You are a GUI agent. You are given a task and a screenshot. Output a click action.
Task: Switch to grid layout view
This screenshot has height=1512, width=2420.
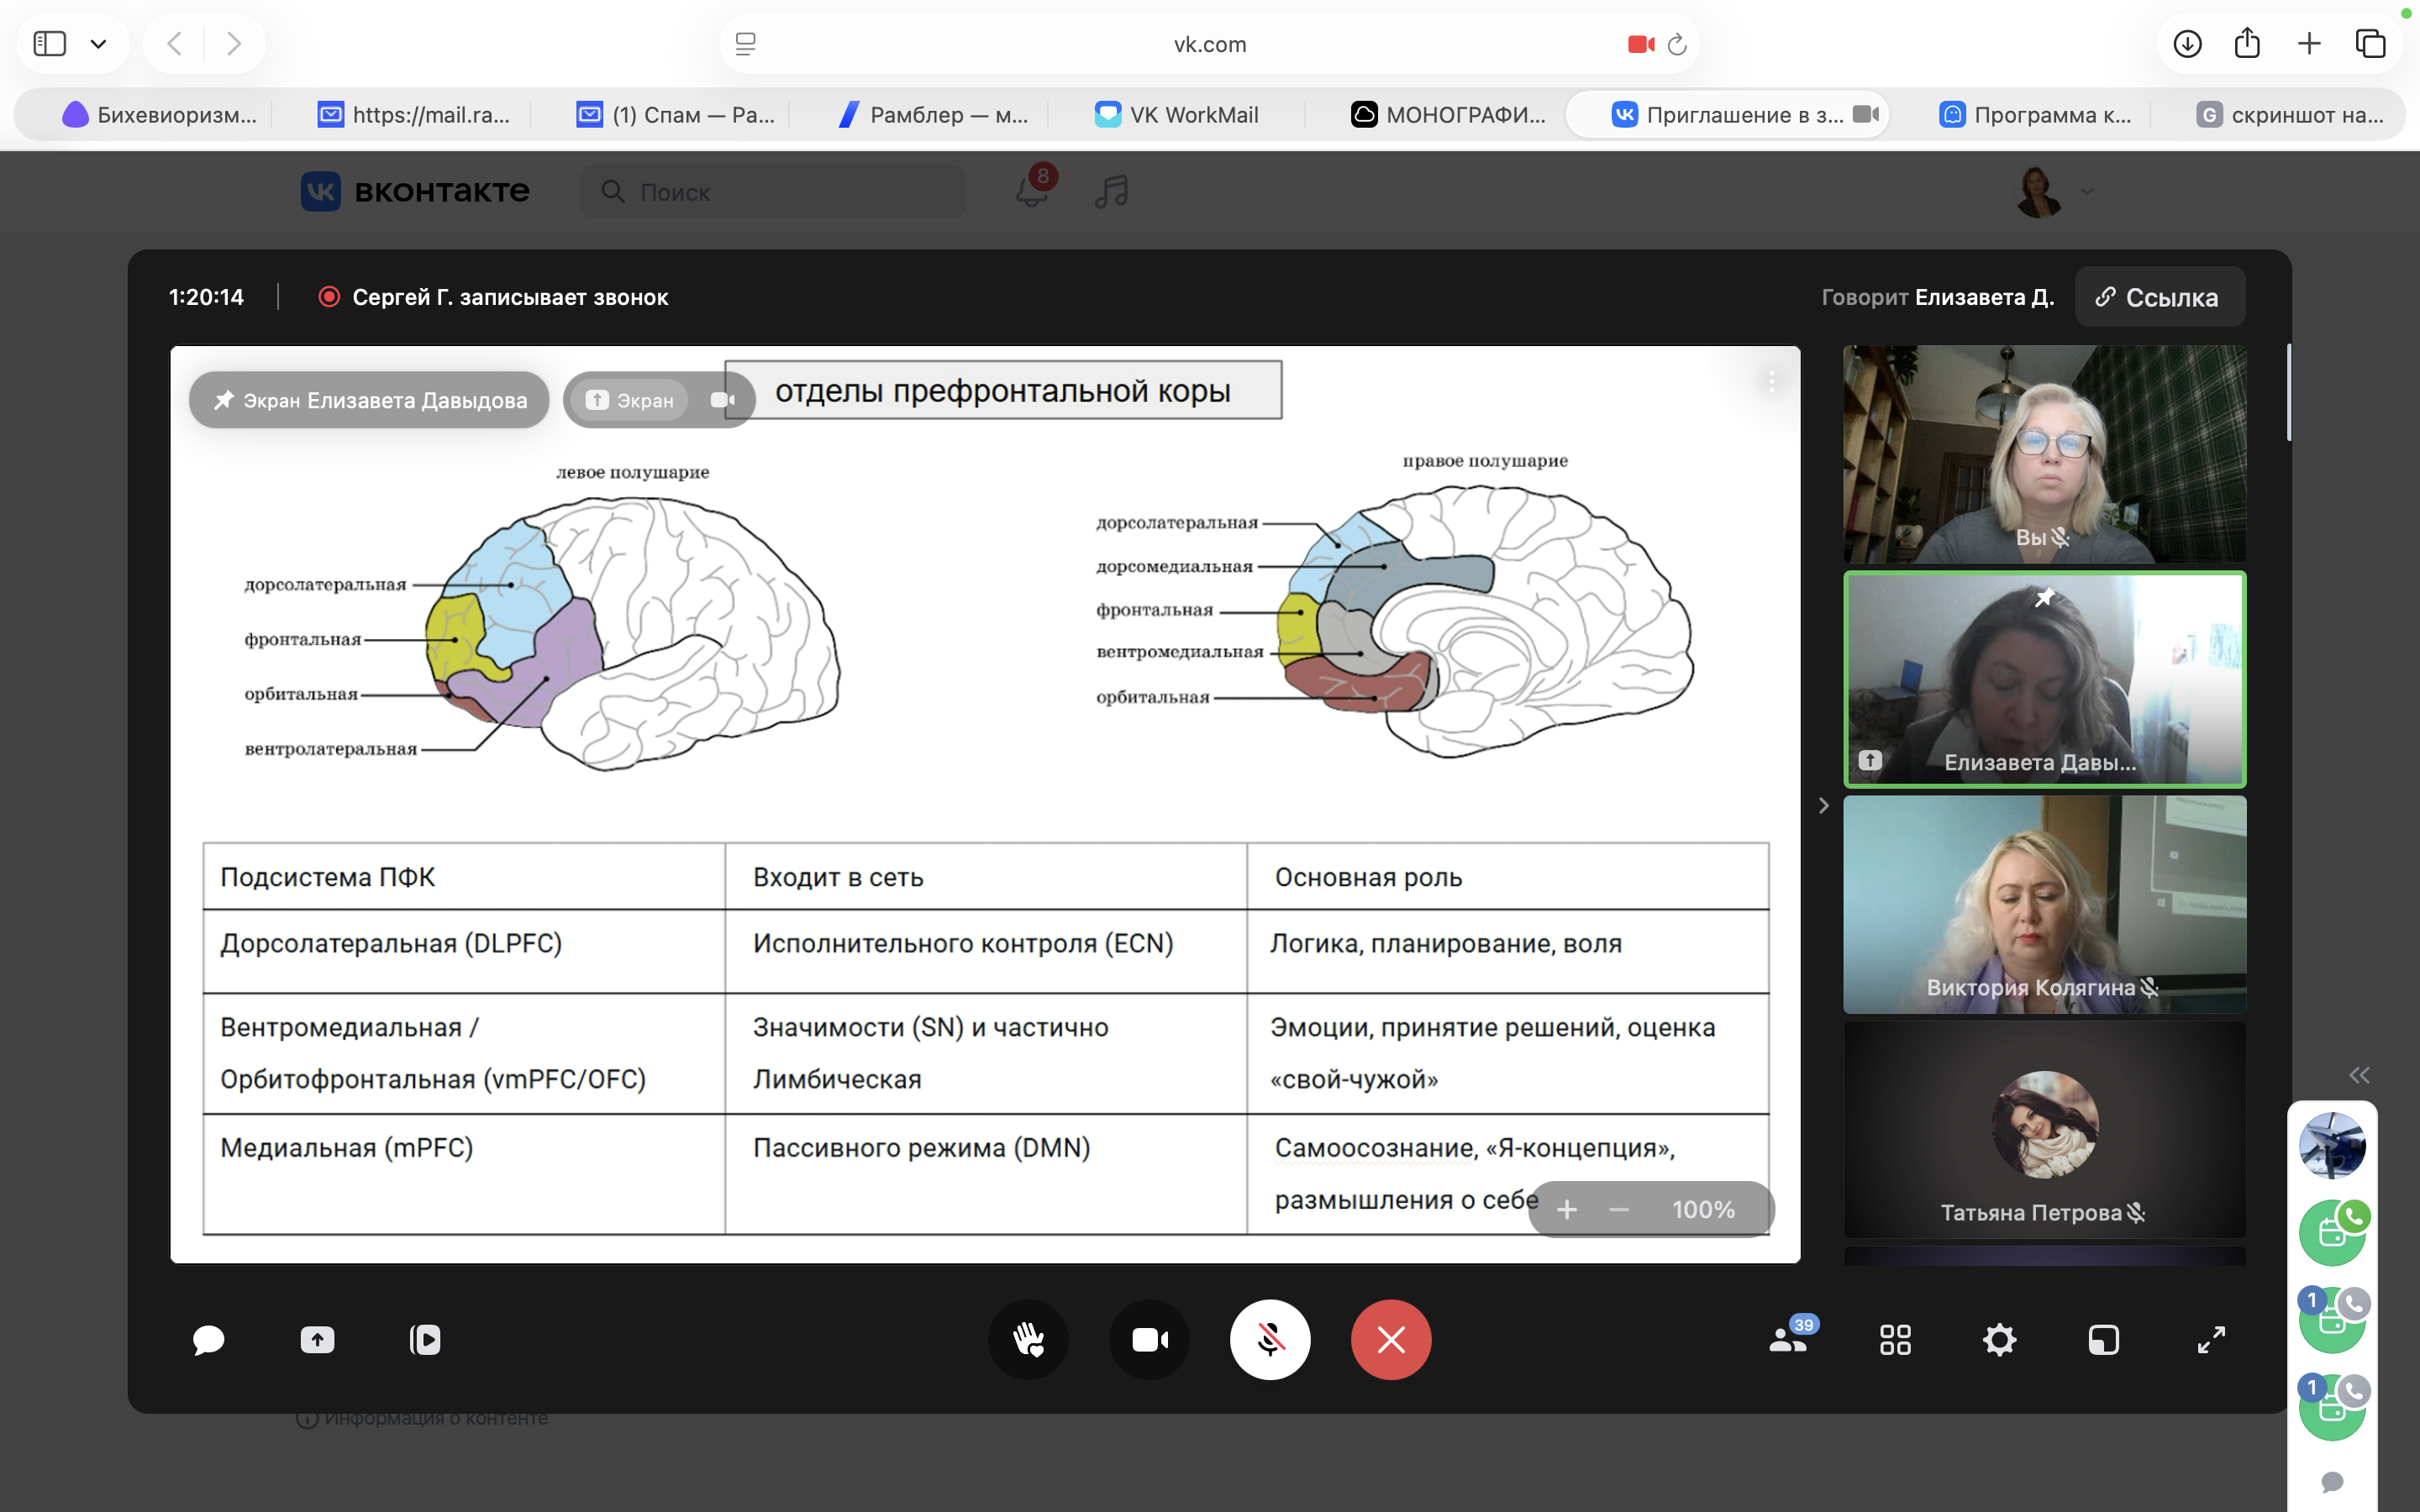click(1895, 1339)
